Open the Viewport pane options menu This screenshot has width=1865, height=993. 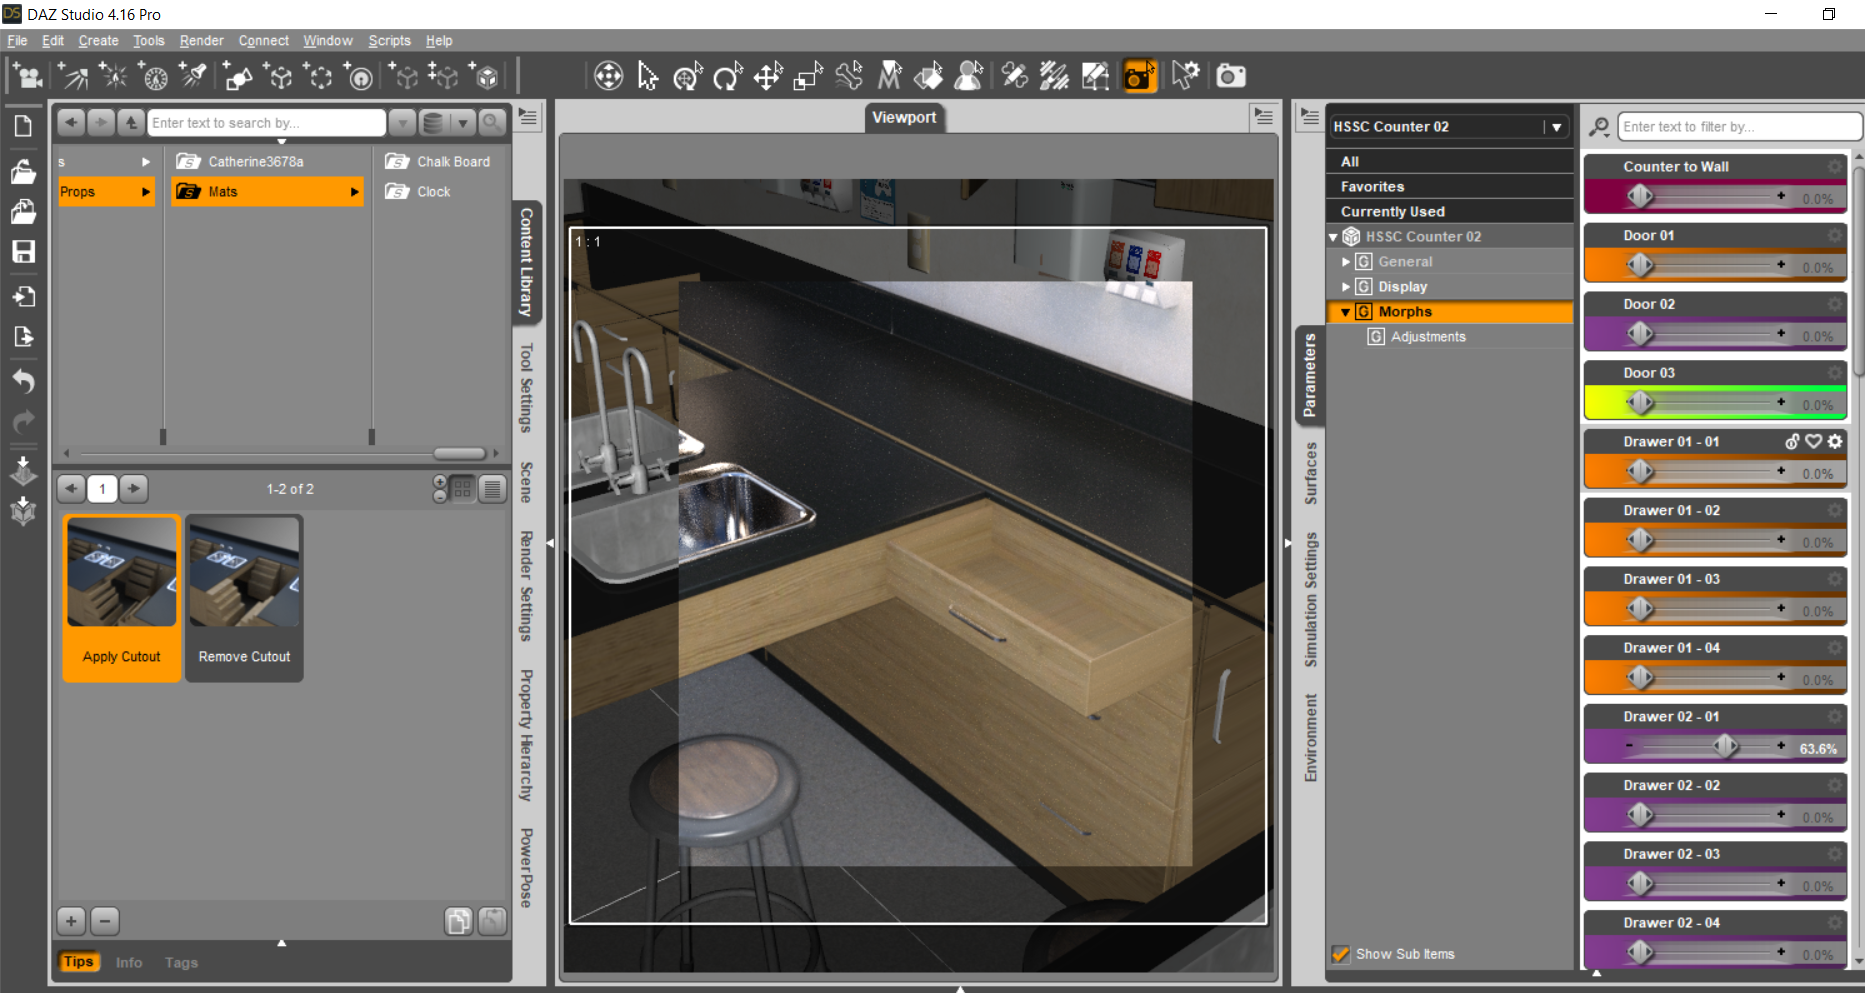pos(1264,118)
